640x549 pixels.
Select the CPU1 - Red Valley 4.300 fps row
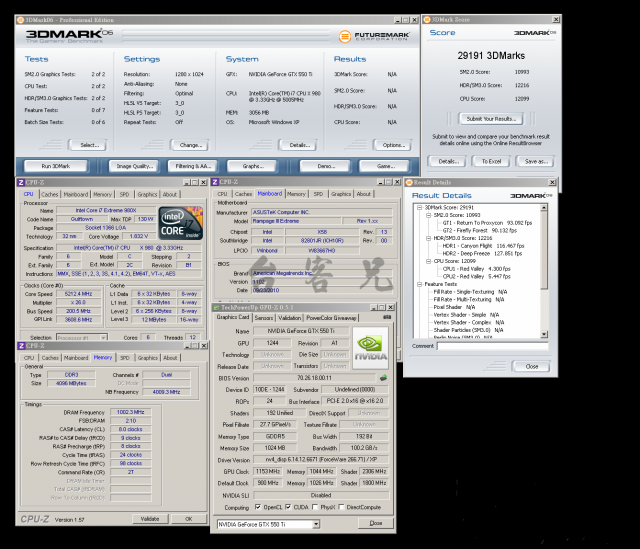click(x=476, y=269)
